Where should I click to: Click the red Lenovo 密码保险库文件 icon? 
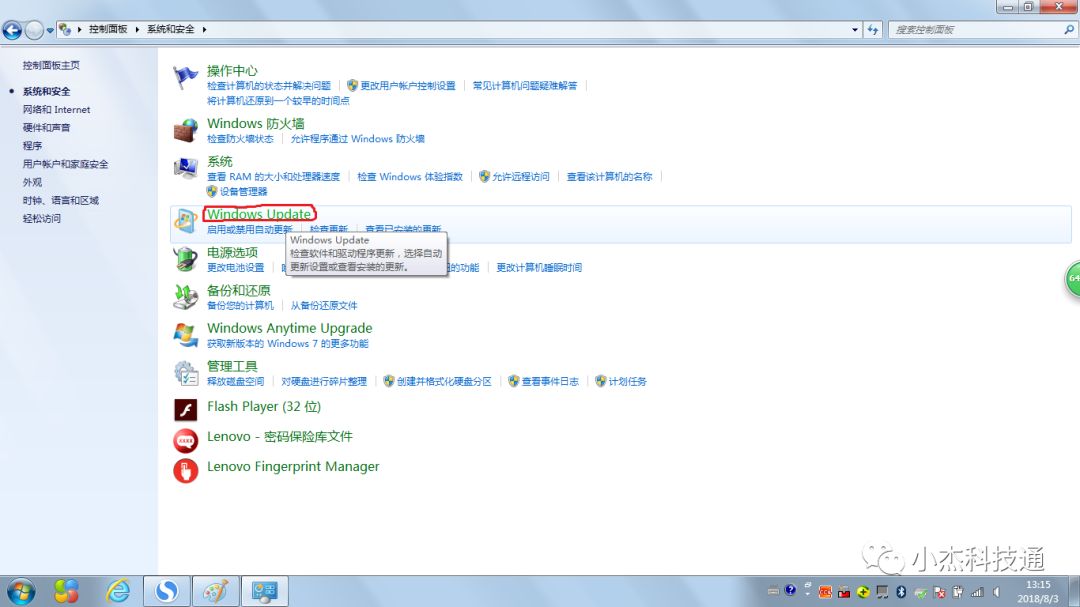[185, 440]
